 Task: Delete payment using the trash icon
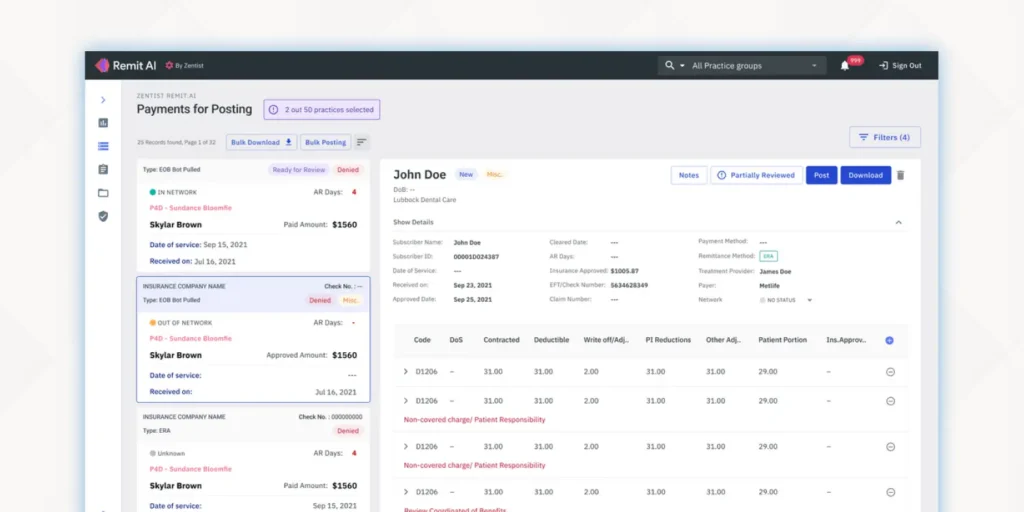tap(900, 175)
